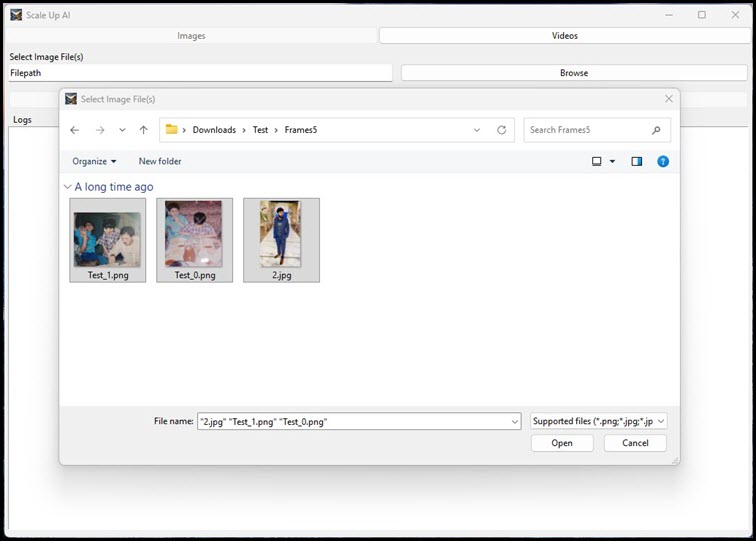
Task: Refresh the Frames5 folder view
Action: (x=501, y=130)
